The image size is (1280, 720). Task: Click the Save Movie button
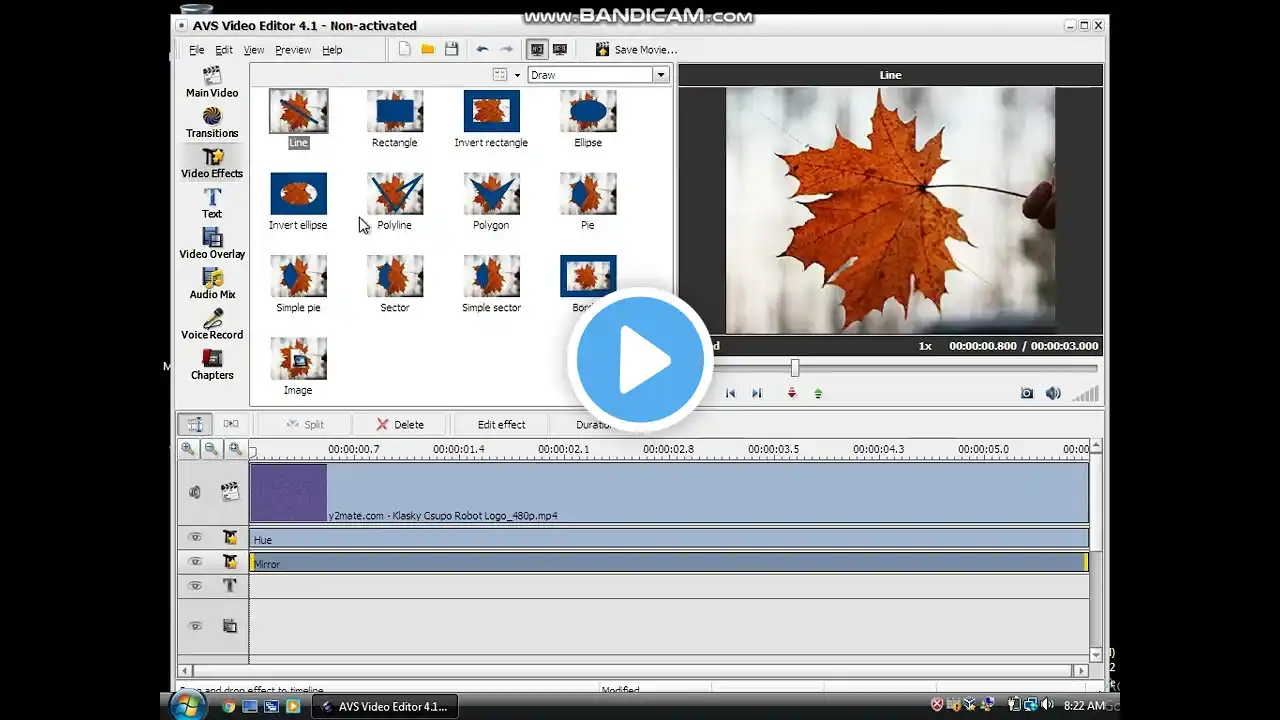(x=636, y=50)
